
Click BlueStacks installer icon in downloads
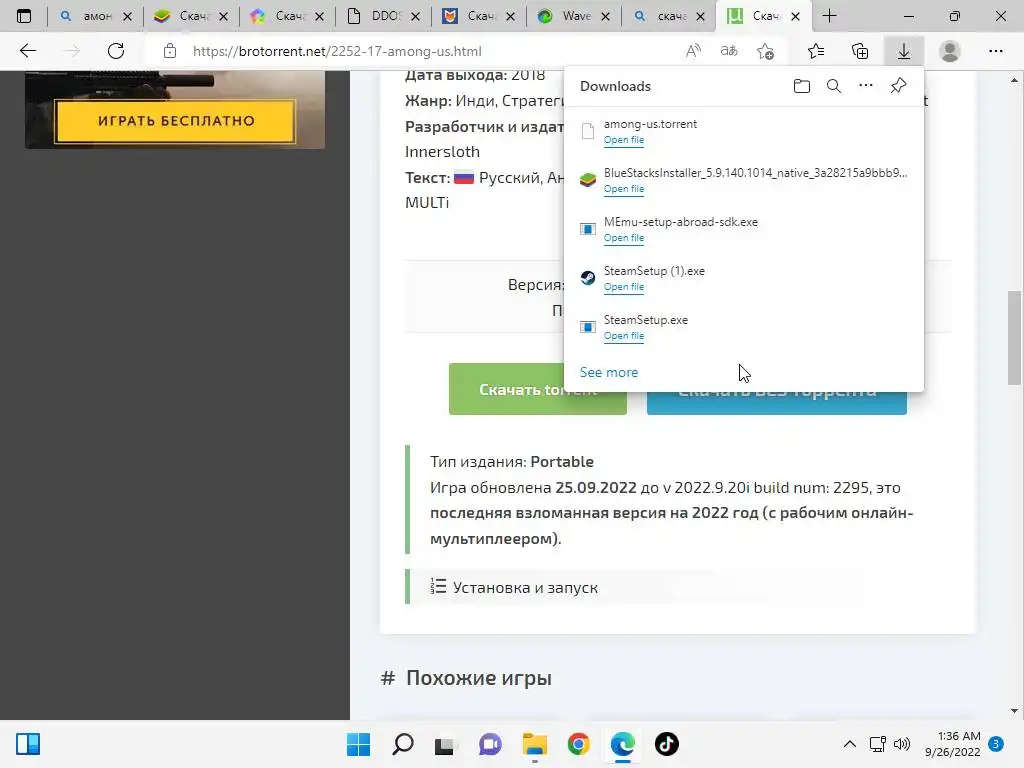click(x=588, y=180)
